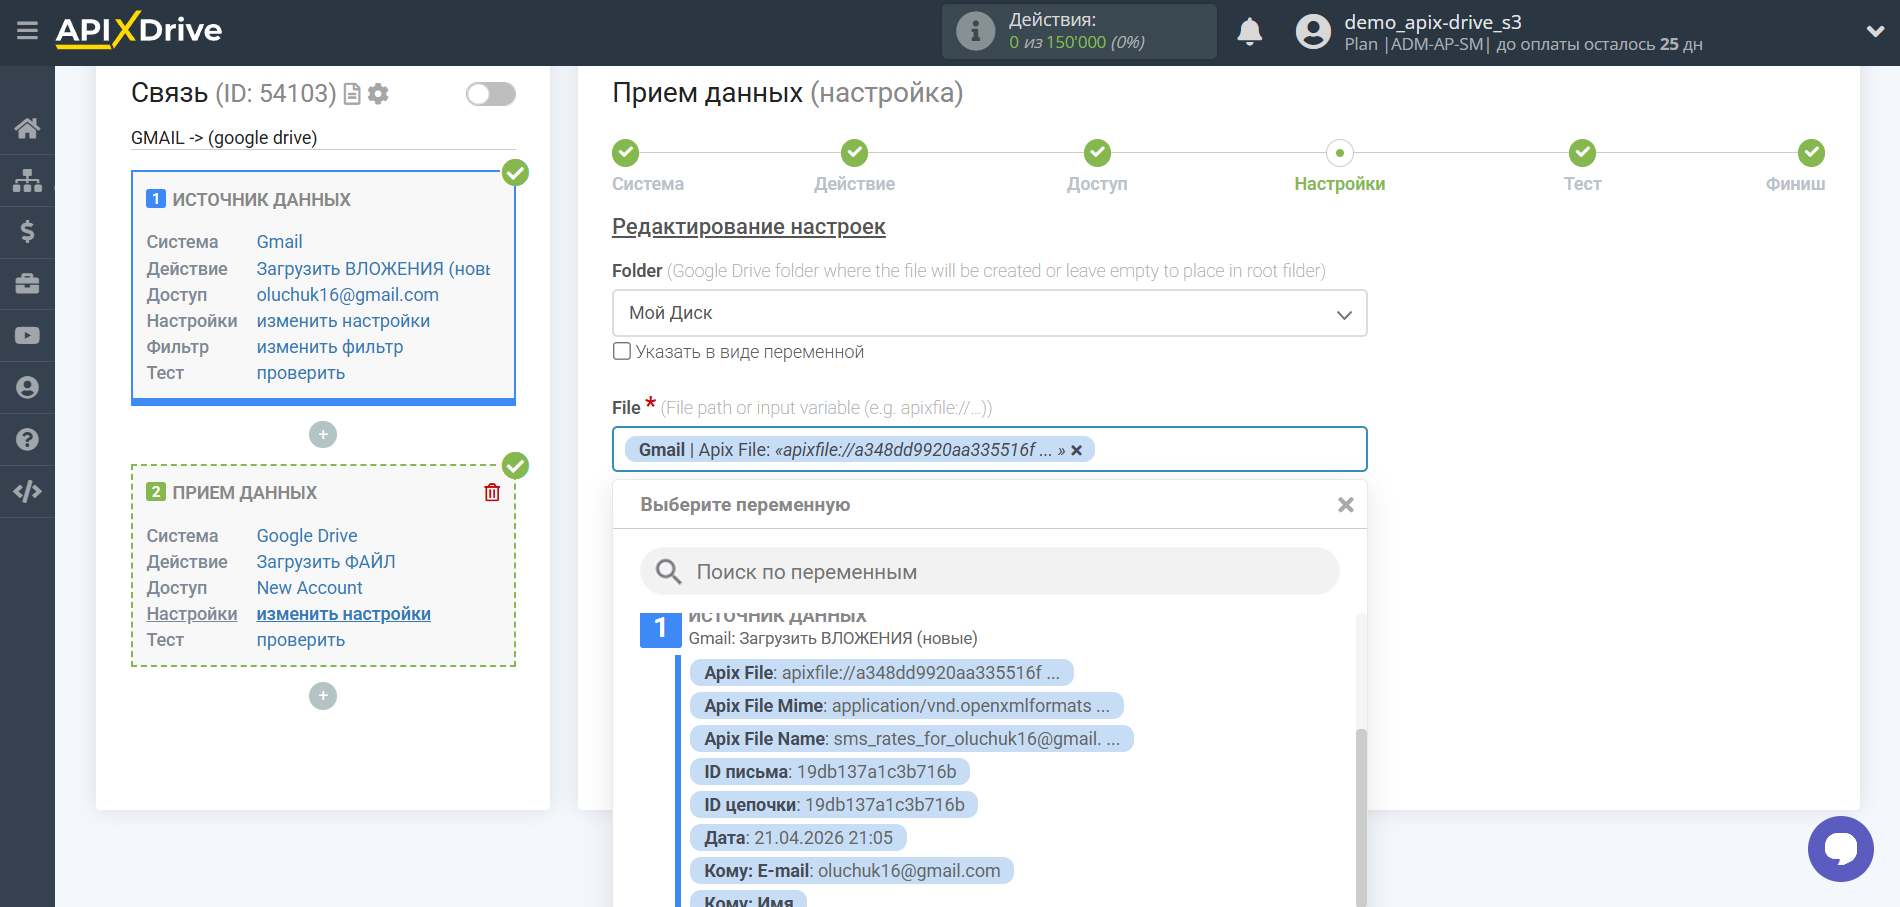Screen dimensions: 1900x907
Task: Click 'изменить фильтр' link
Action: [330, 347]
